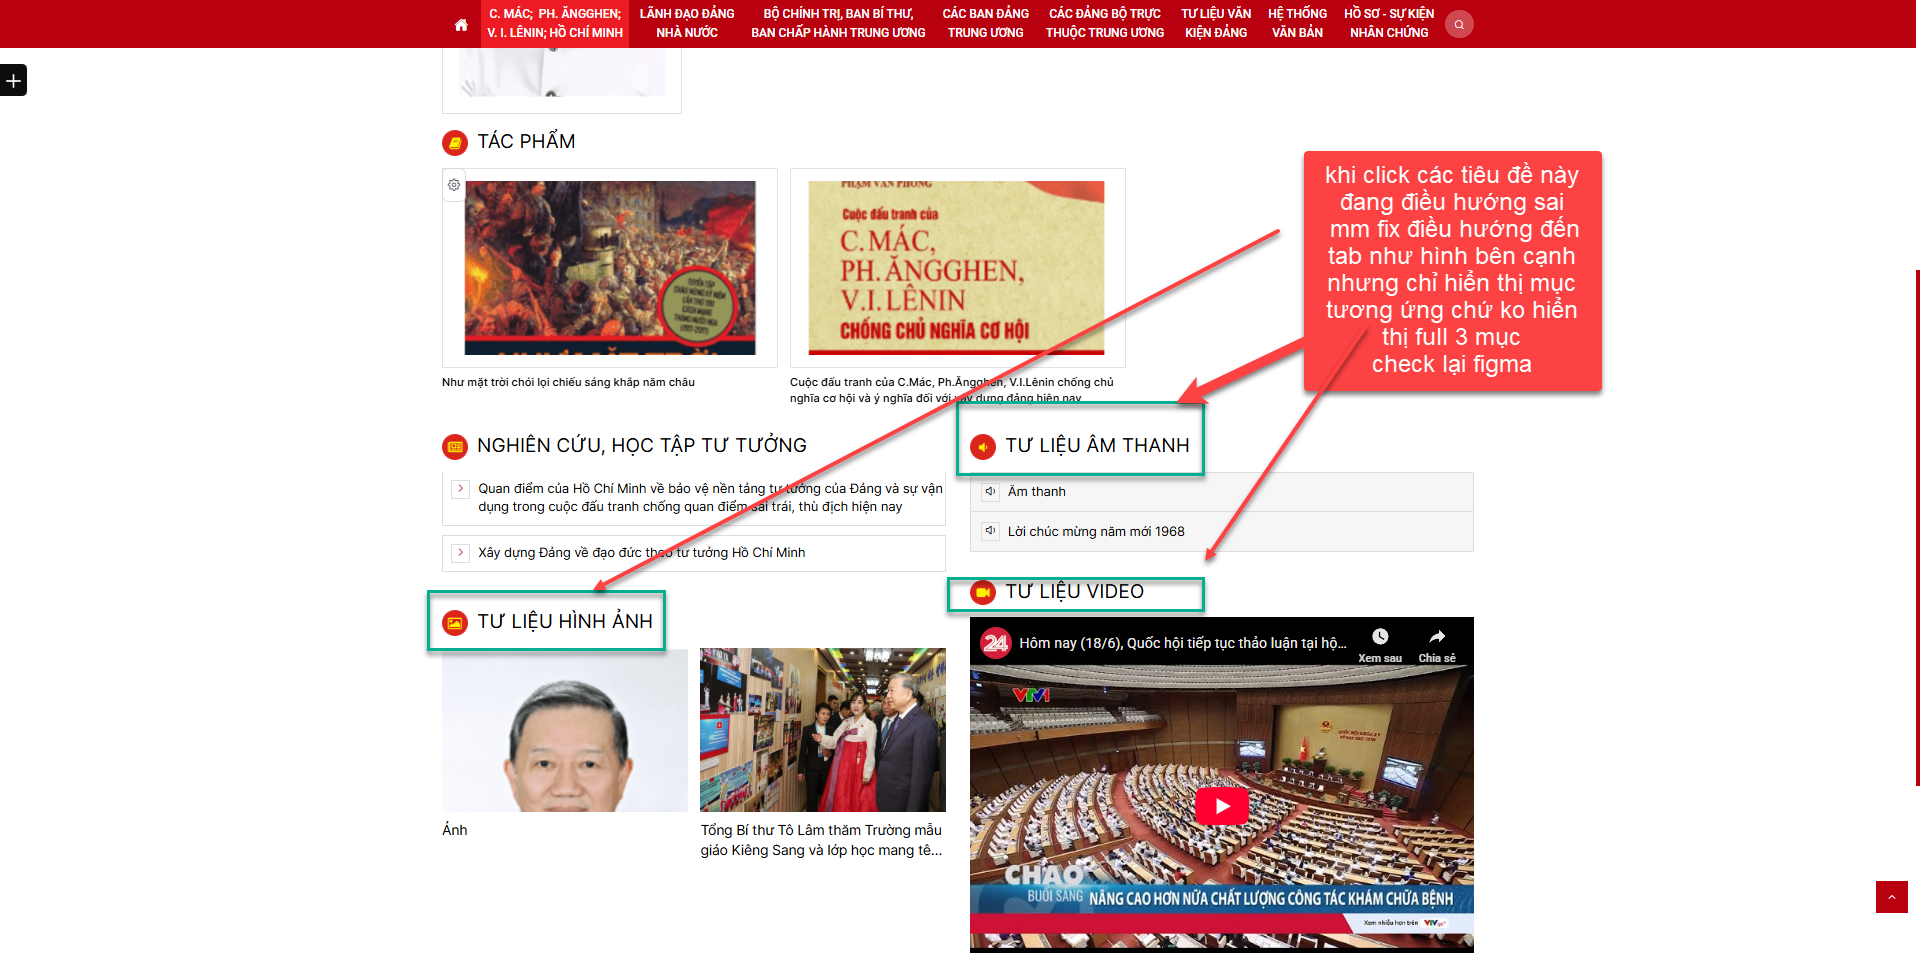
Task: Click the black plus button on left edge
Action: coord(13,80)
